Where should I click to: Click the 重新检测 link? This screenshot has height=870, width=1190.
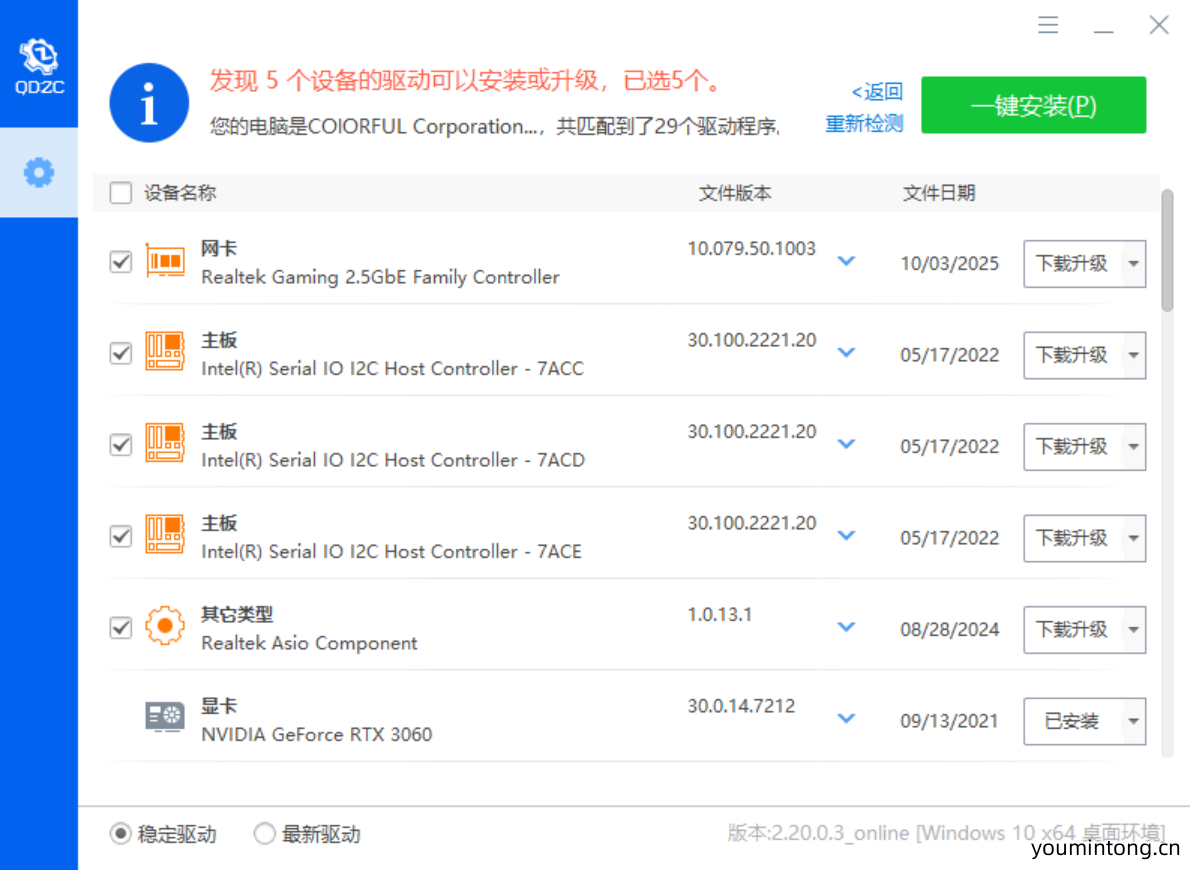(x=864, y=124)
